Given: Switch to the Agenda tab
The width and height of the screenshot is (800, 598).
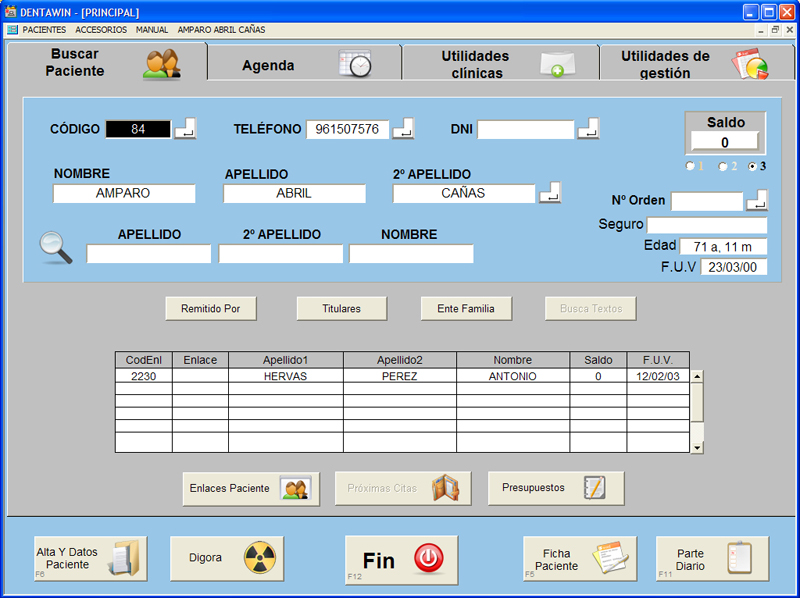Looking at the screenshot, I should 304,65.
